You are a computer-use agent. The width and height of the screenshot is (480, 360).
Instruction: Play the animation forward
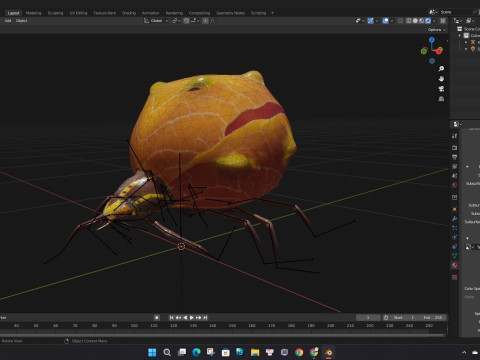[x=192, y=318]
